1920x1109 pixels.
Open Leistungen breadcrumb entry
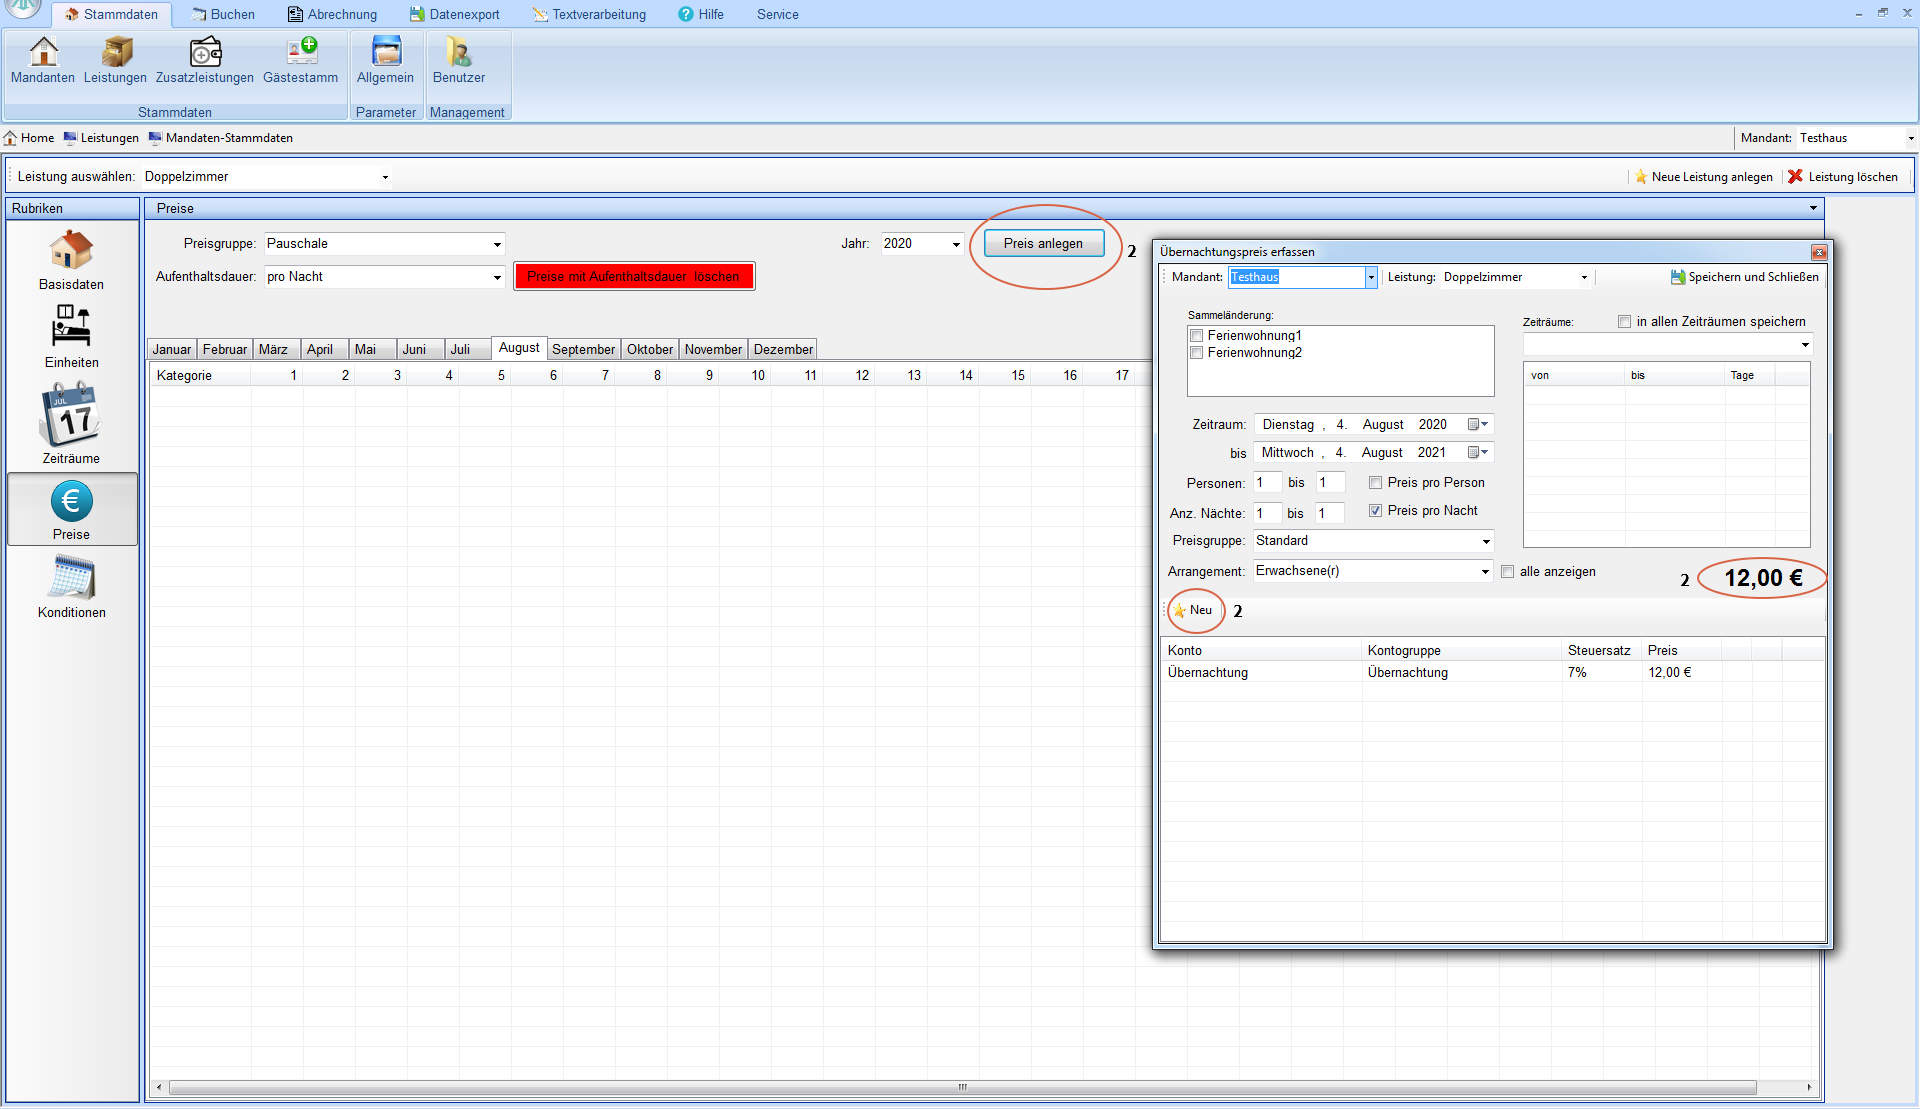pos(101,138)
